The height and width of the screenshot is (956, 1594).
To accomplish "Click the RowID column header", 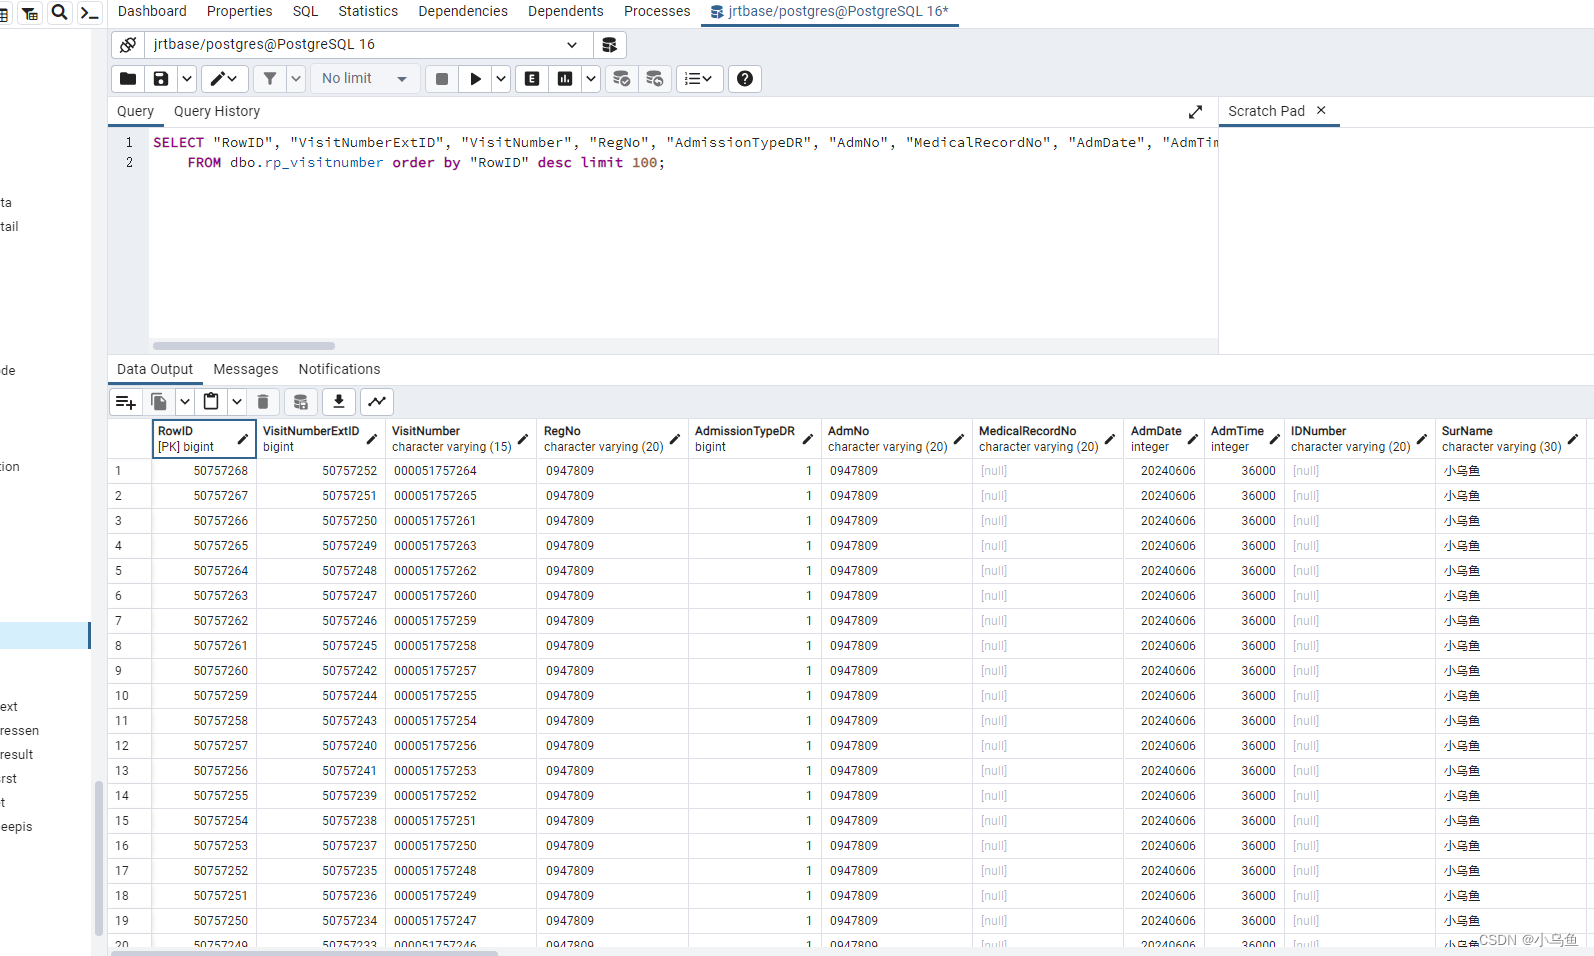I will pos(204,439).
